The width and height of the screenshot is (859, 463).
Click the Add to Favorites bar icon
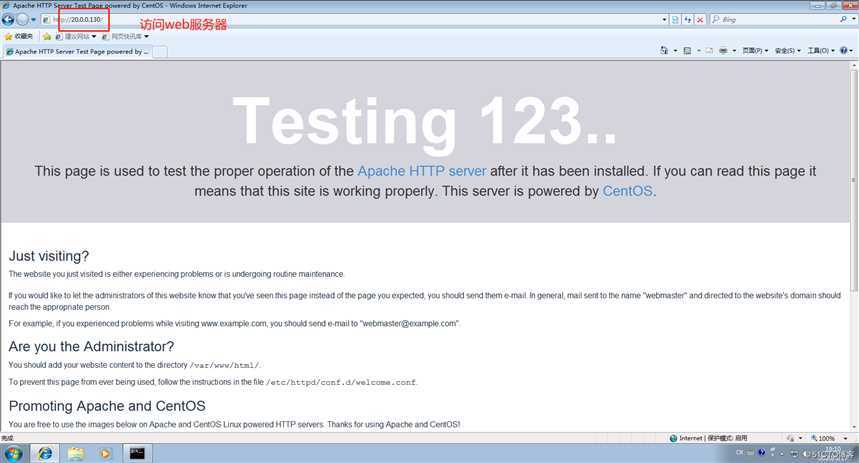pos(47,37)
